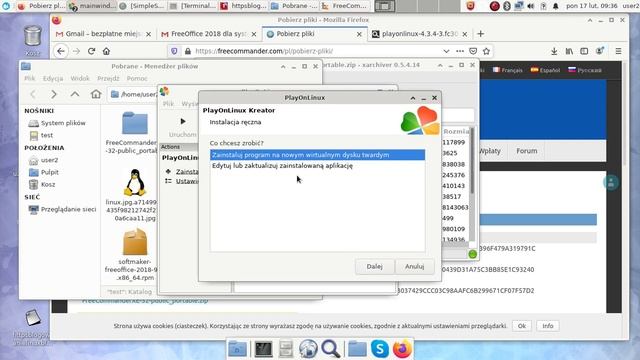
Task: Open Pomoc menu in file manager
Action: coord(137,78)
